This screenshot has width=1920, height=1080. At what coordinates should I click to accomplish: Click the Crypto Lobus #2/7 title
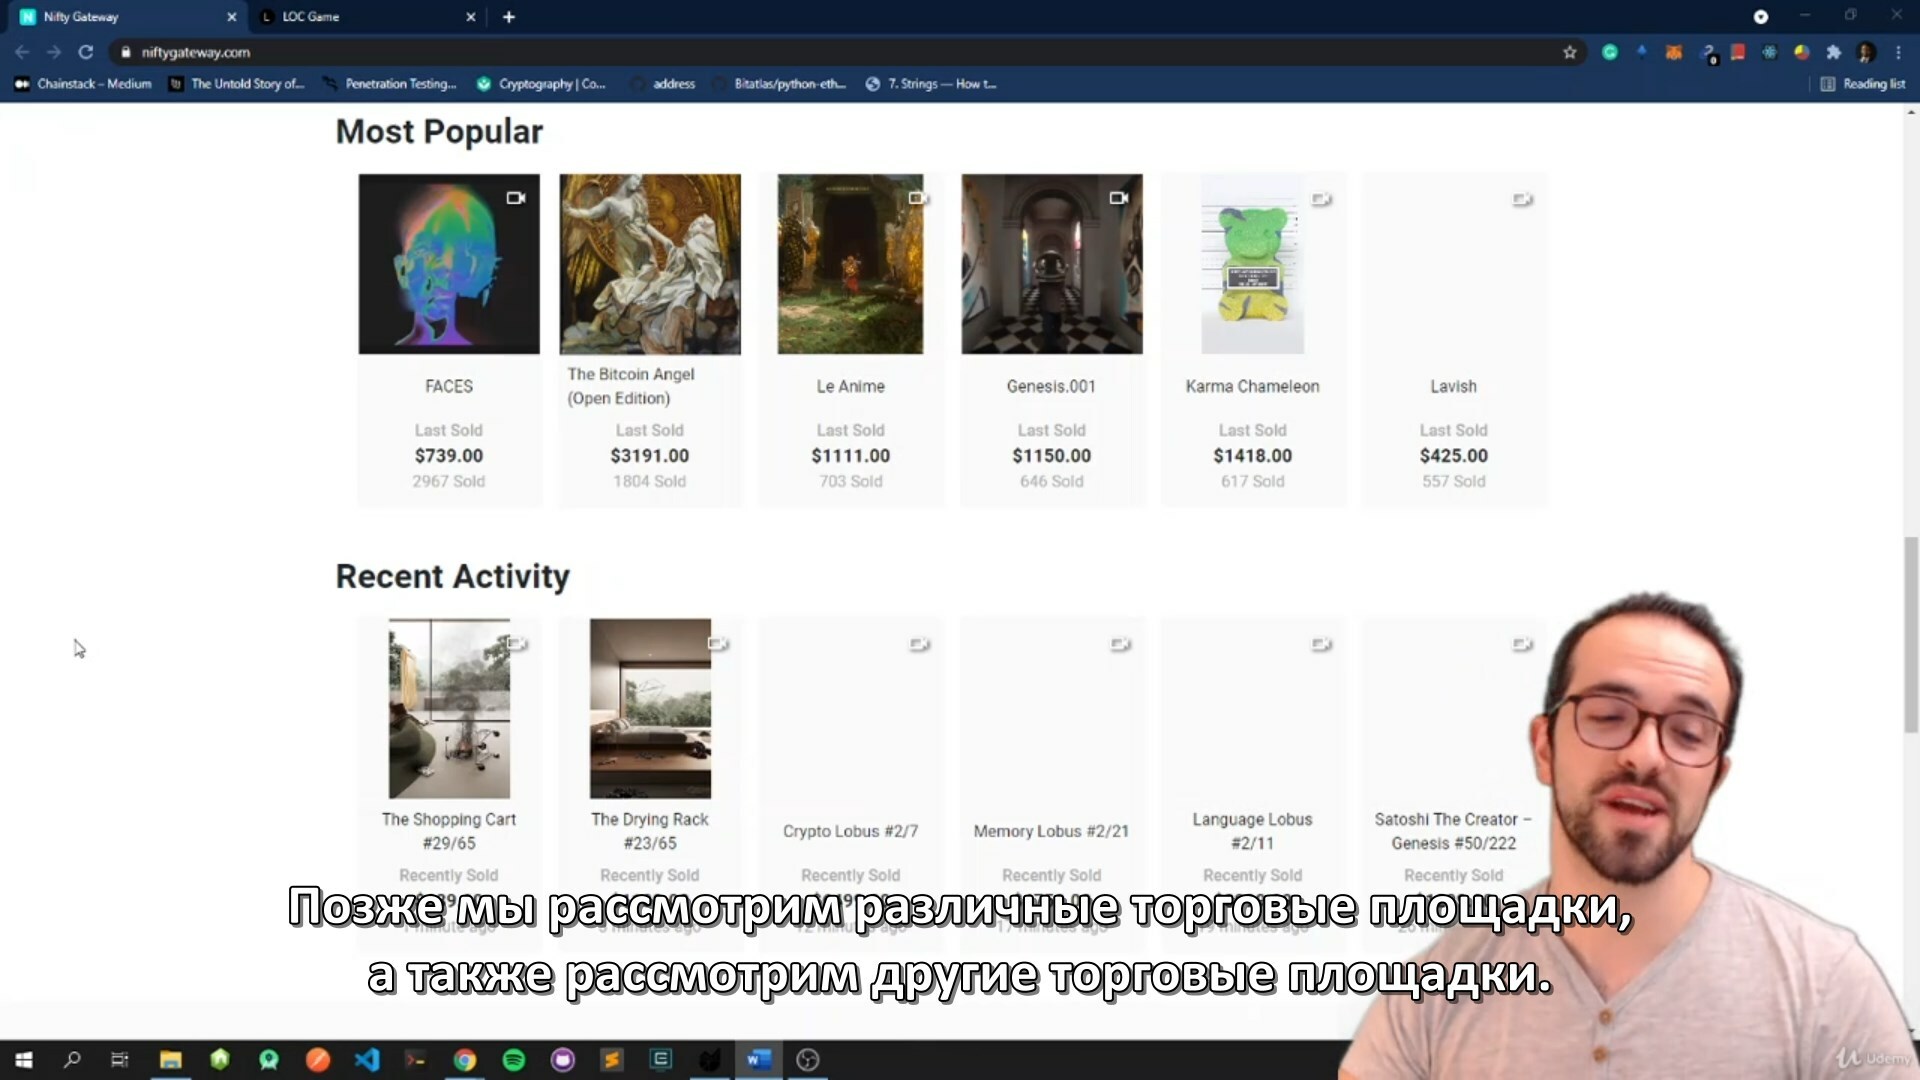[x=851, y=831]
